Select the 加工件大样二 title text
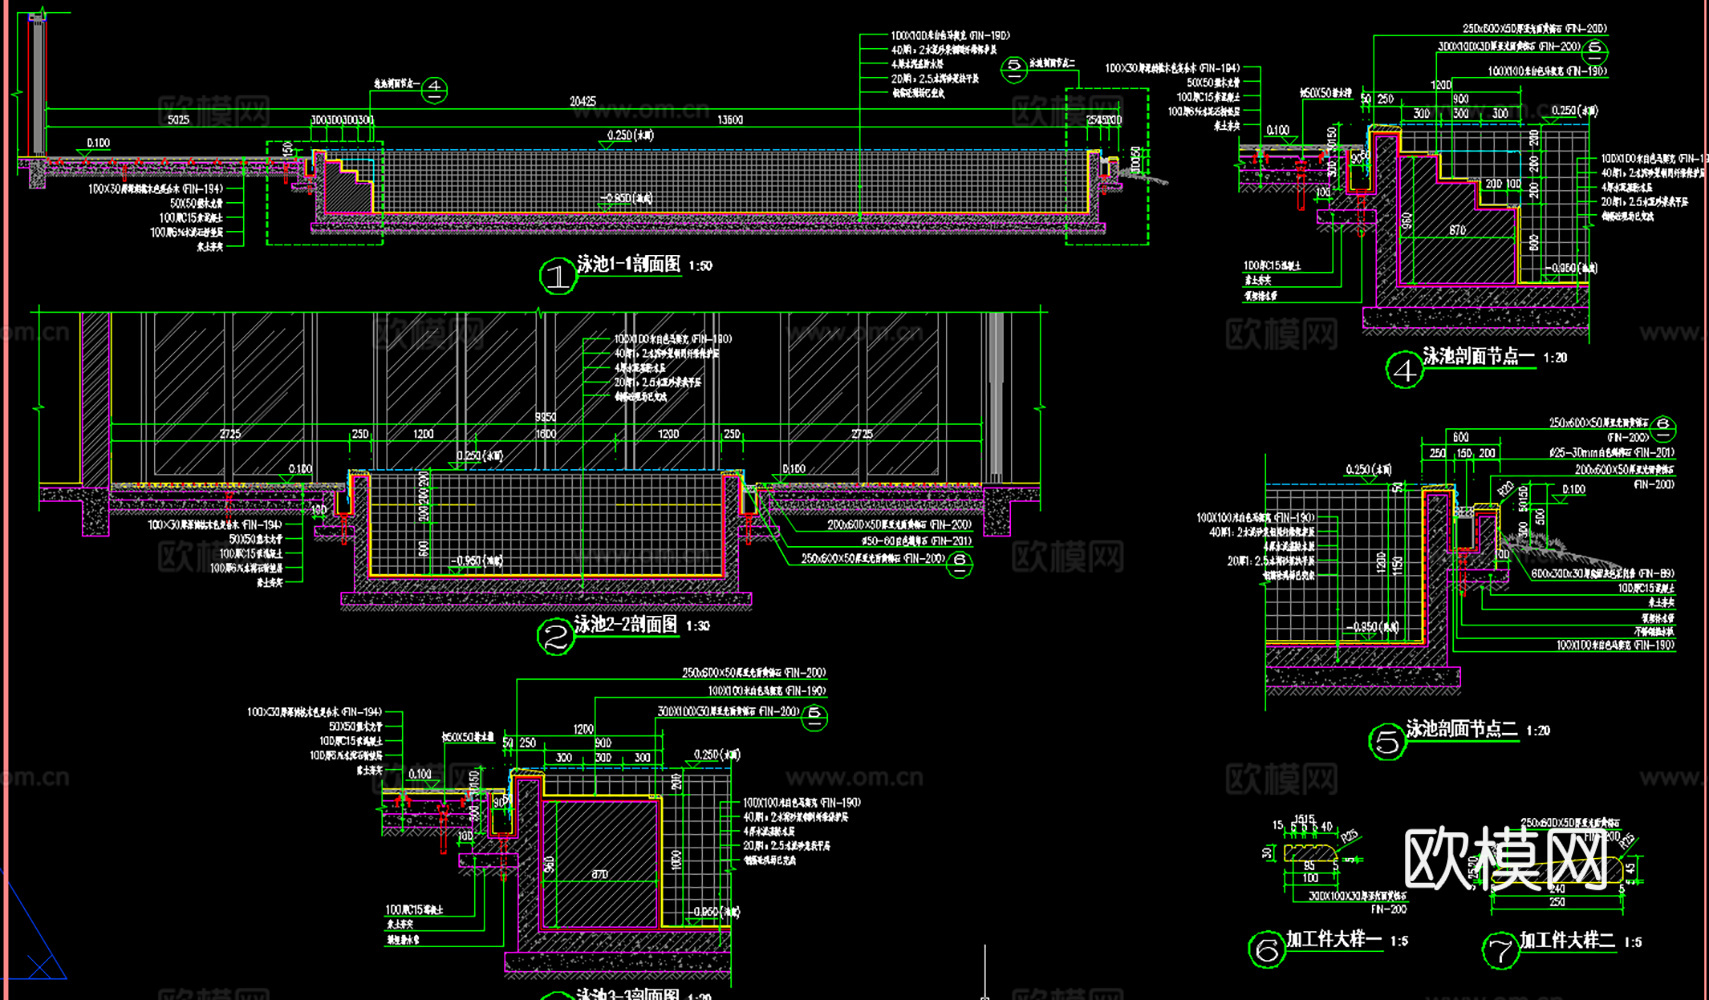 (x=1567, y=940)
